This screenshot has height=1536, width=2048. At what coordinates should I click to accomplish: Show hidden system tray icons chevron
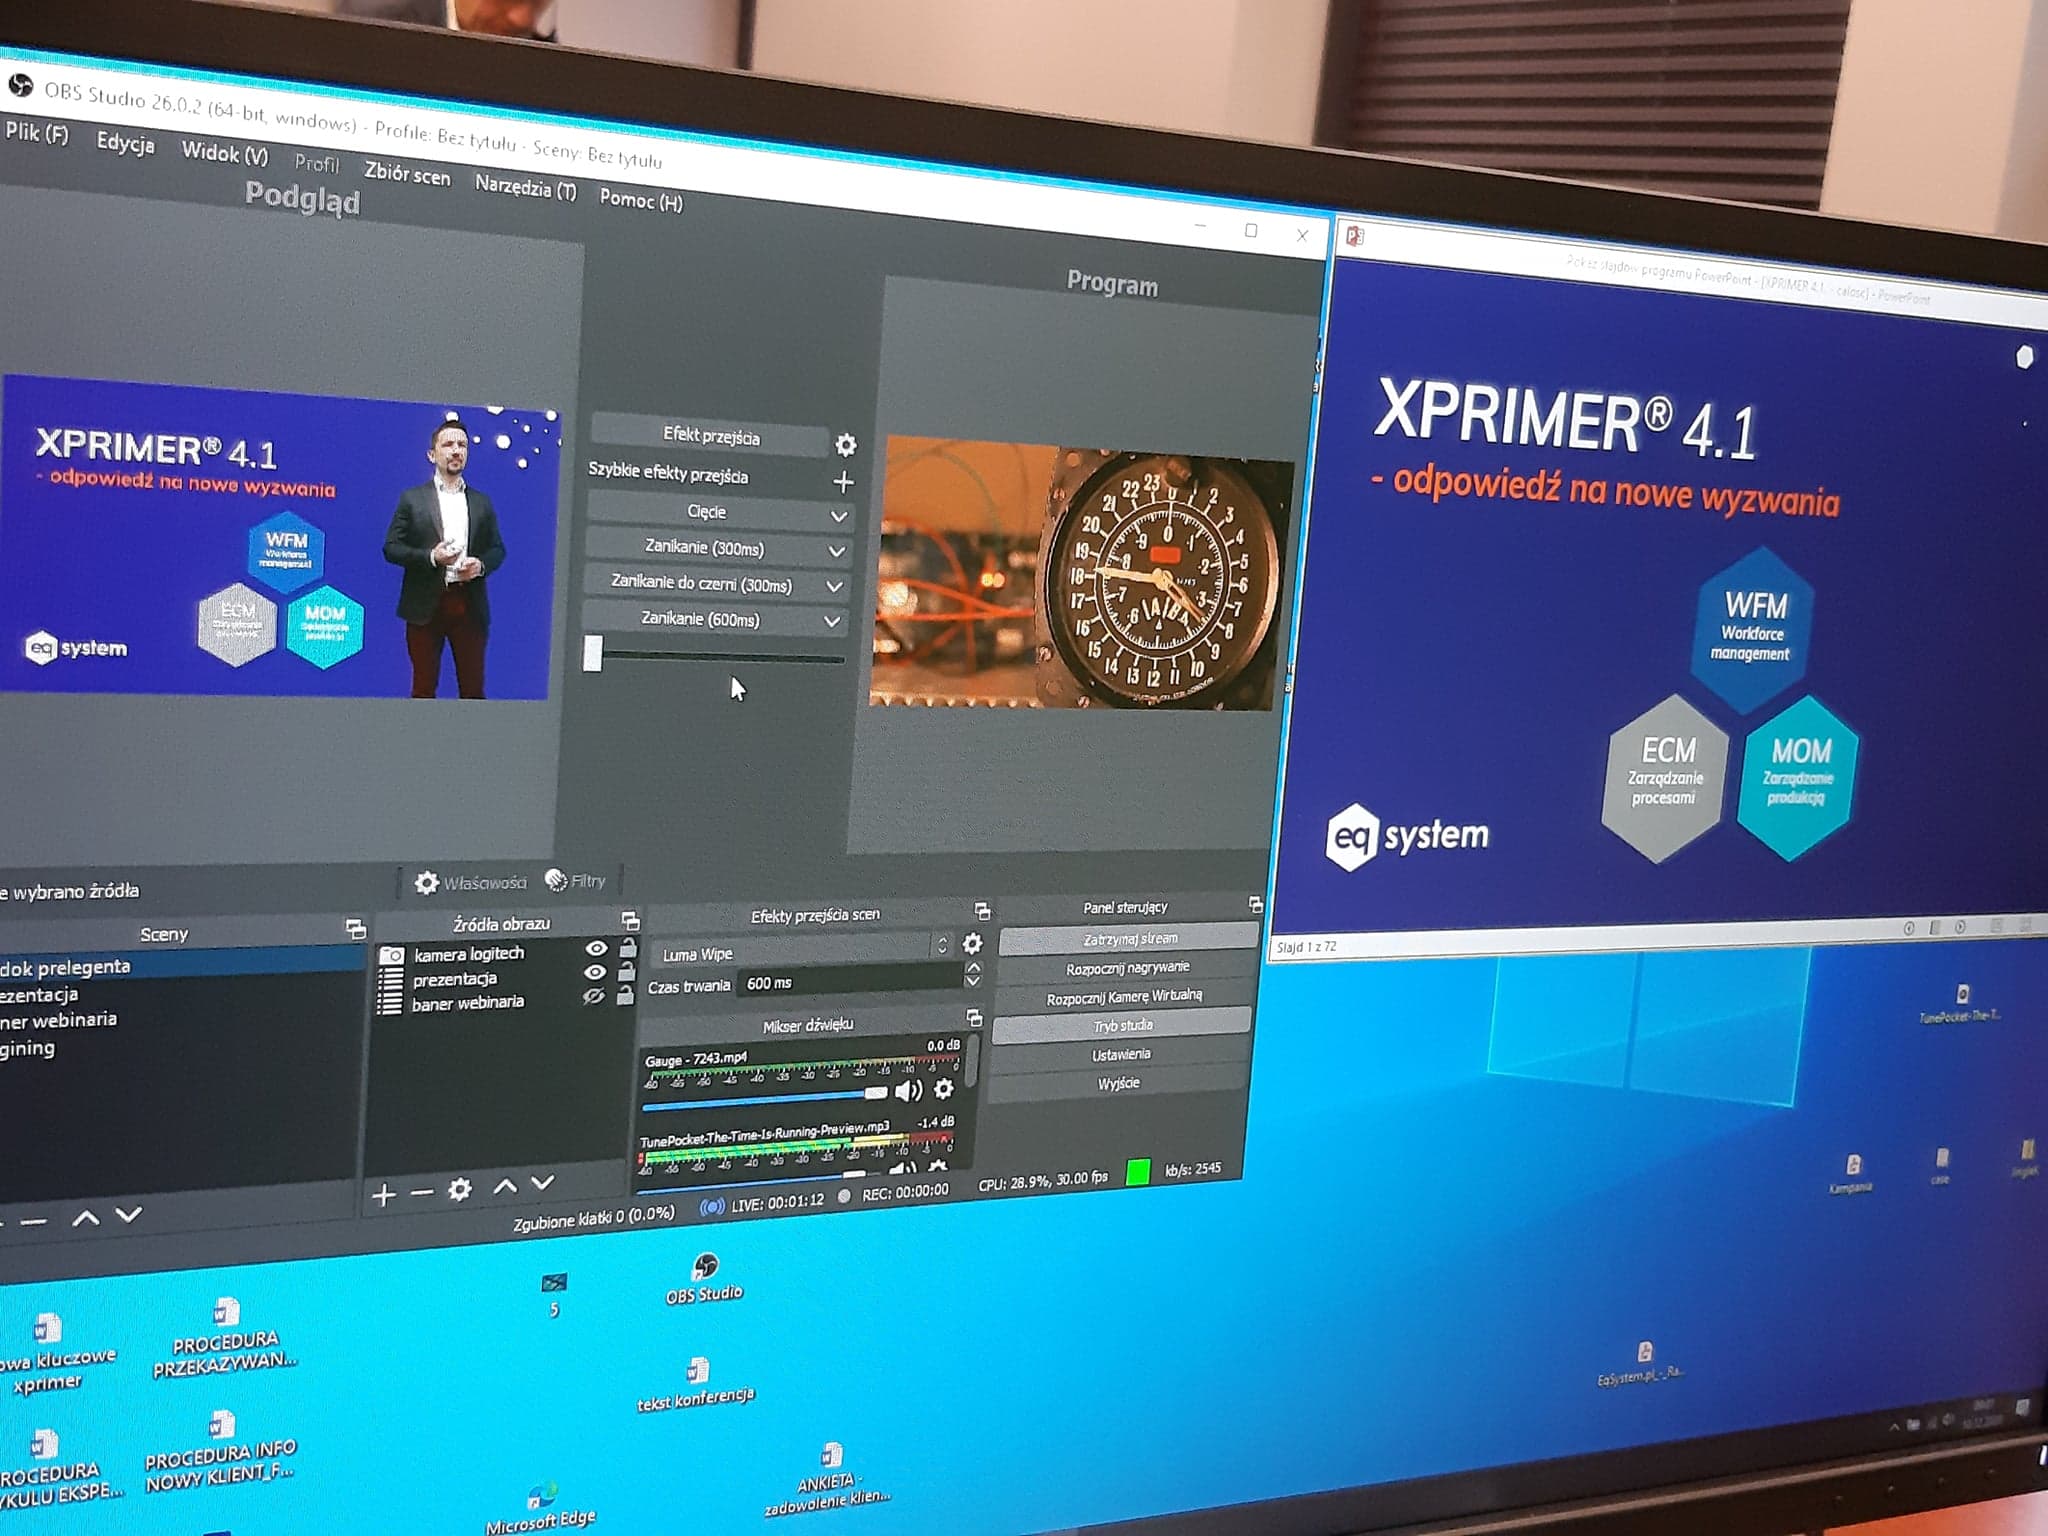(x=1894, y=1427)
